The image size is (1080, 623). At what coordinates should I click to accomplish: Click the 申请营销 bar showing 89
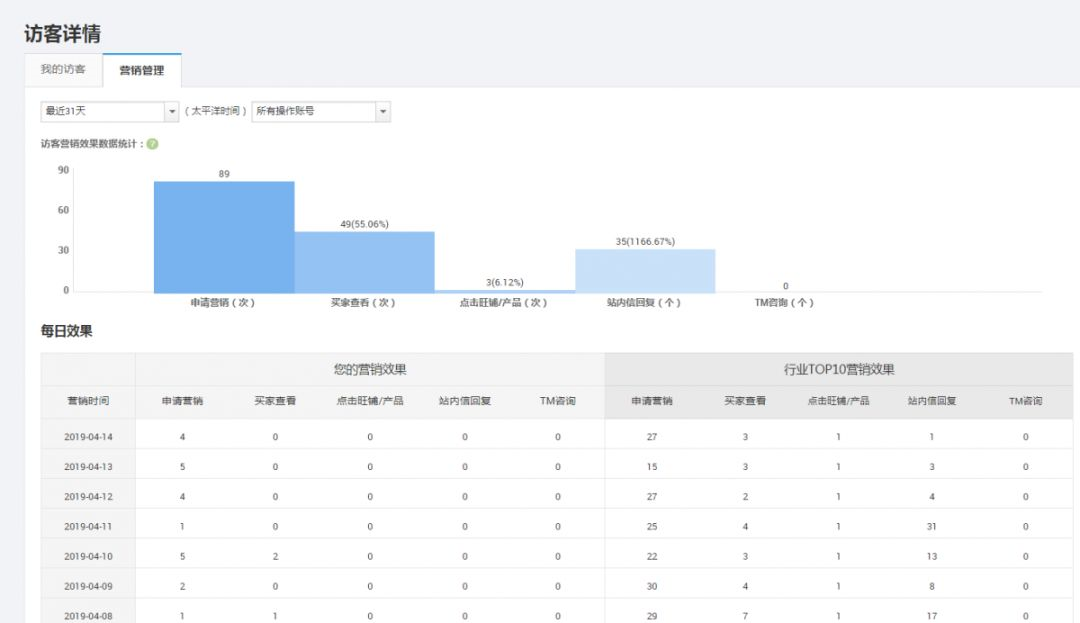coord(224,237)
